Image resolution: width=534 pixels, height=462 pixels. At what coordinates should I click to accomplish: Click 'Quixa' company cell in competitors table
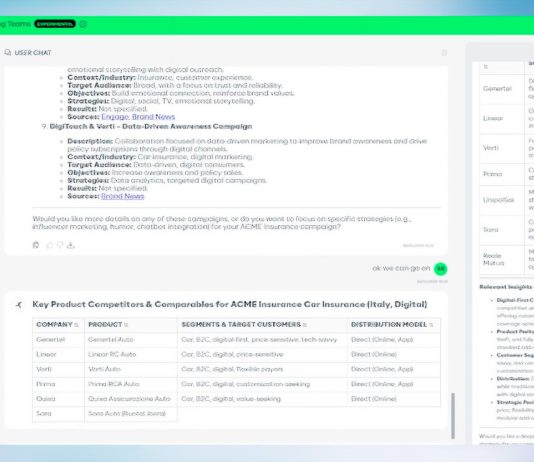click(x=58, y=399)
